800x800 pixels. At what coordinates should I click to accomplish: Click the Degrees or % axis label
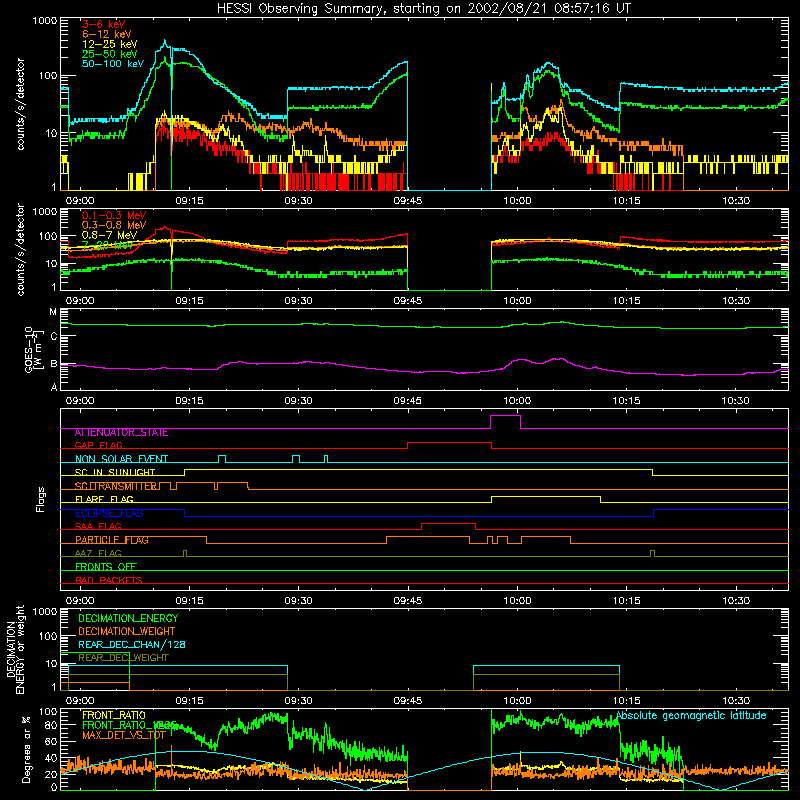tap(26, 749)
